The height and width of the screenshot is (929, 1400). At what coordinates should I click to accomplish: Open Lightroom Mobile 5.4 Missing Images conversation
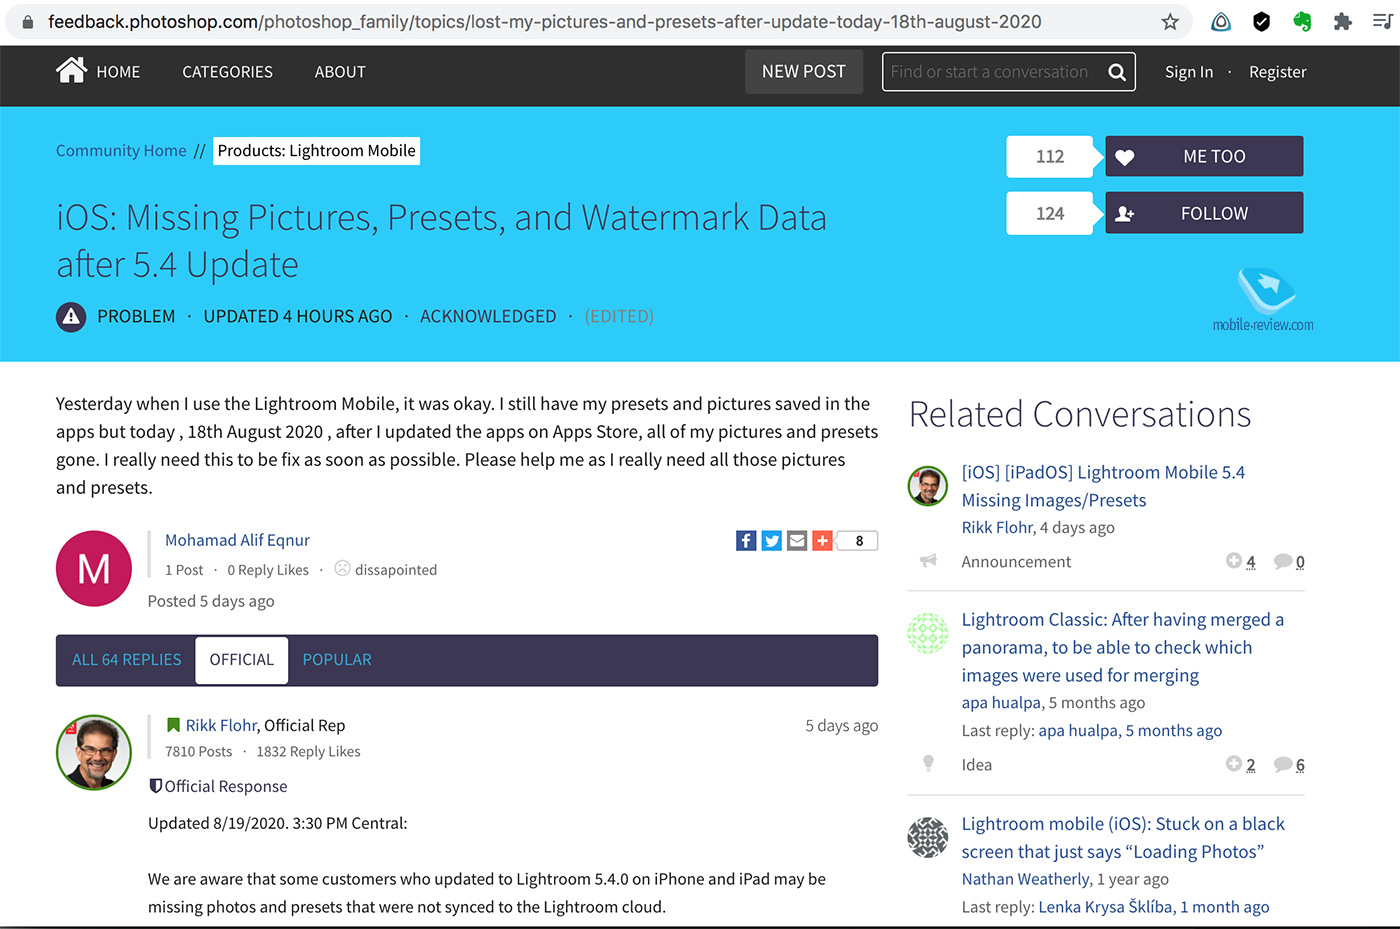point(1103,486)
